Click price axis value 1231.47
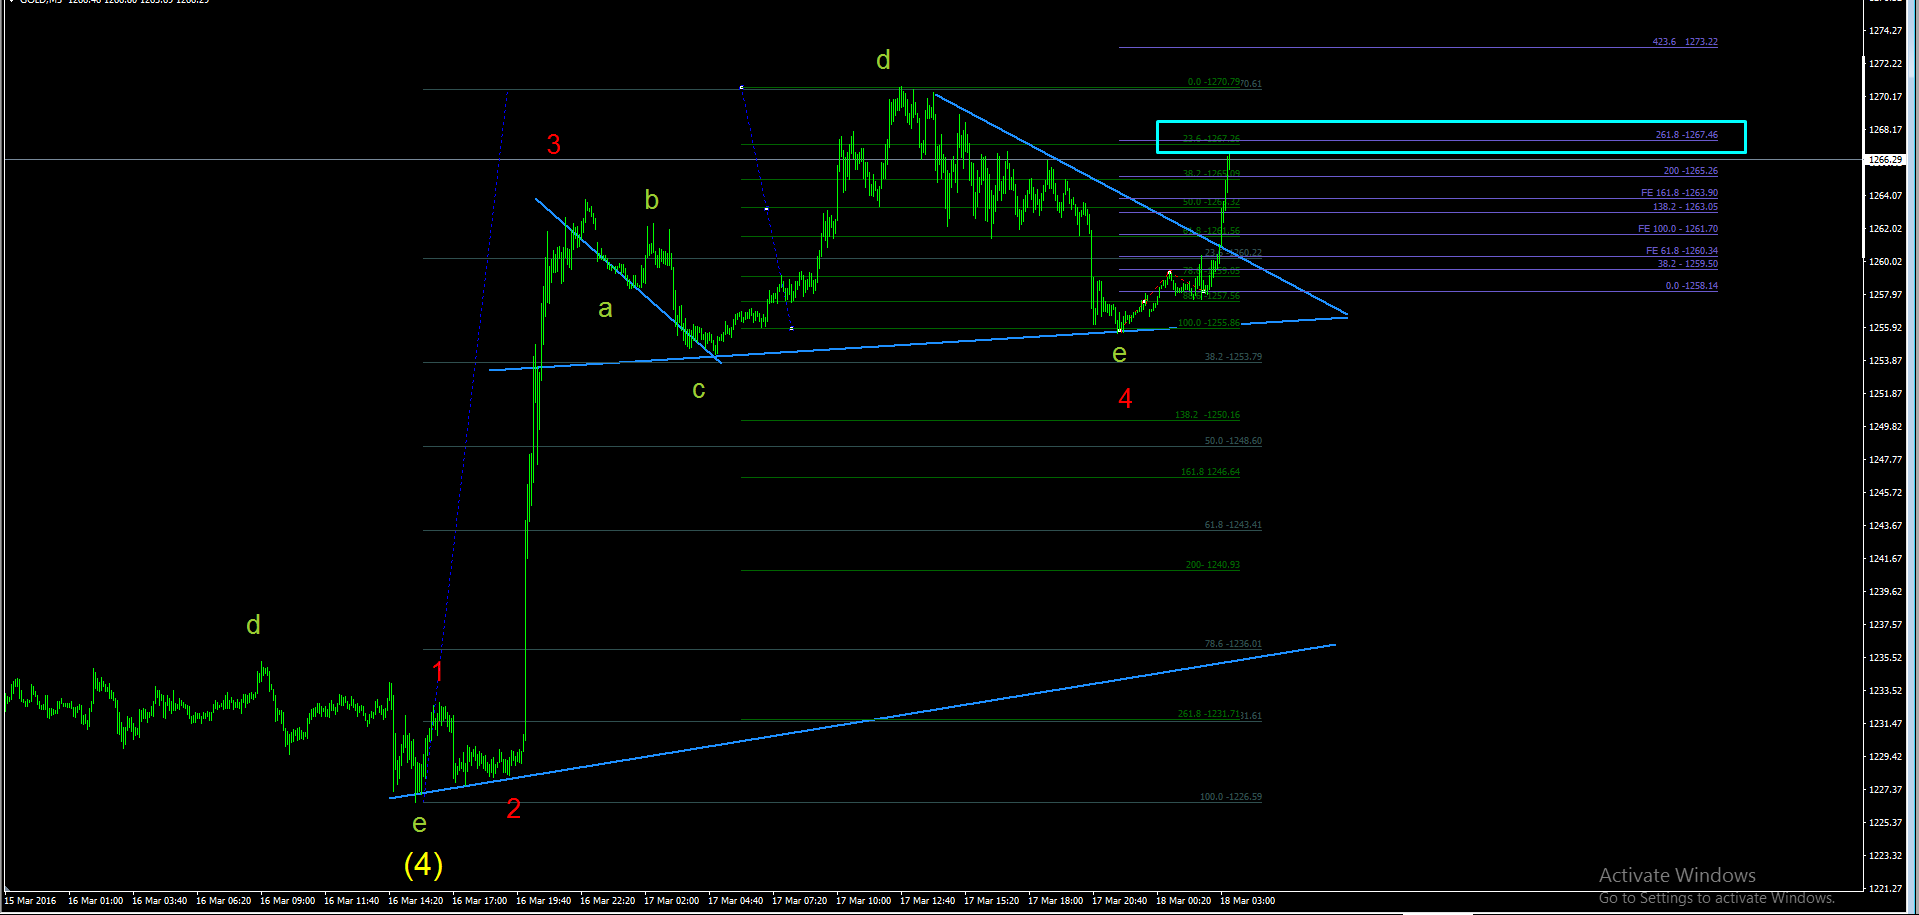 1885,724
